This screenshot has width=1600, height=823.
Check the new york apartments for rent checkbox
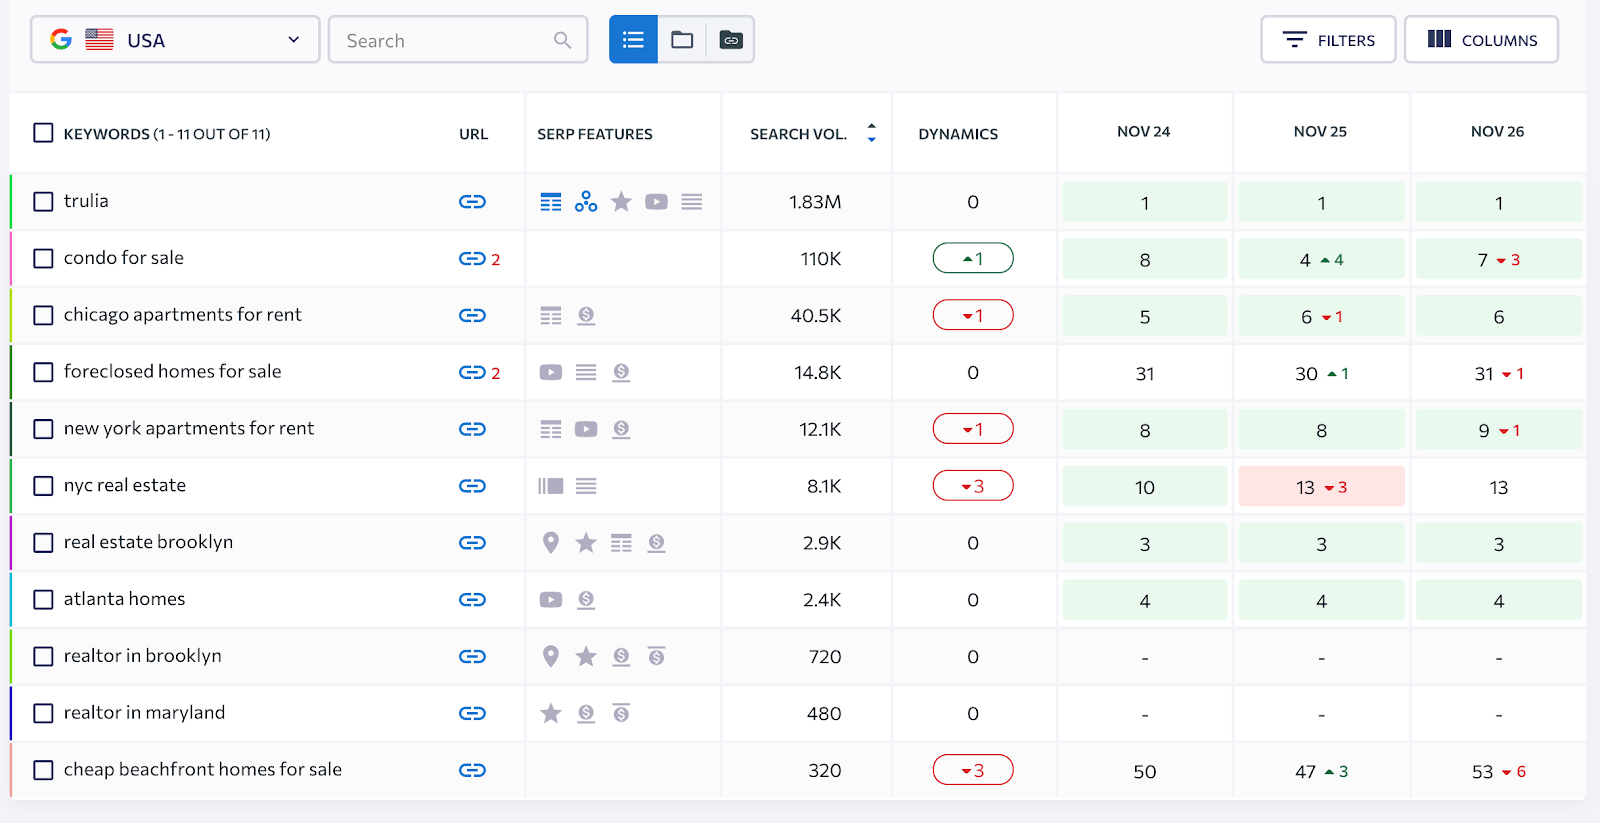[x=43, y=429]
